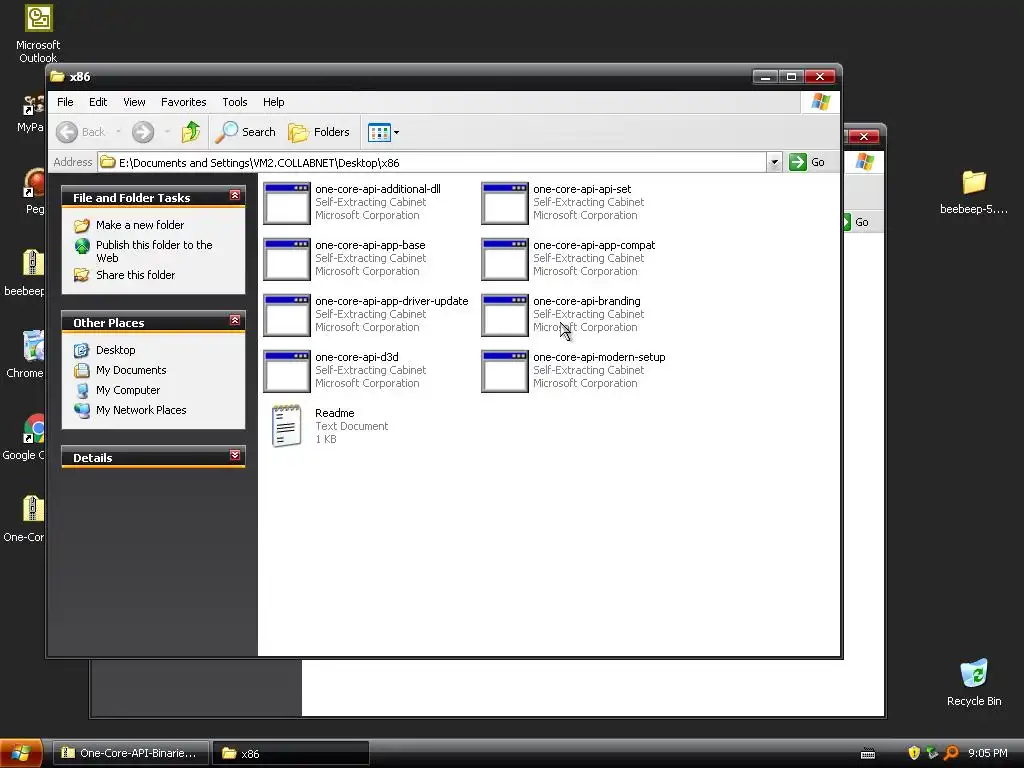Viewport: 1024px width, 768px height.
Task: Select the one-core-api-api-set file icon
Action: click(x=505, y=202)
